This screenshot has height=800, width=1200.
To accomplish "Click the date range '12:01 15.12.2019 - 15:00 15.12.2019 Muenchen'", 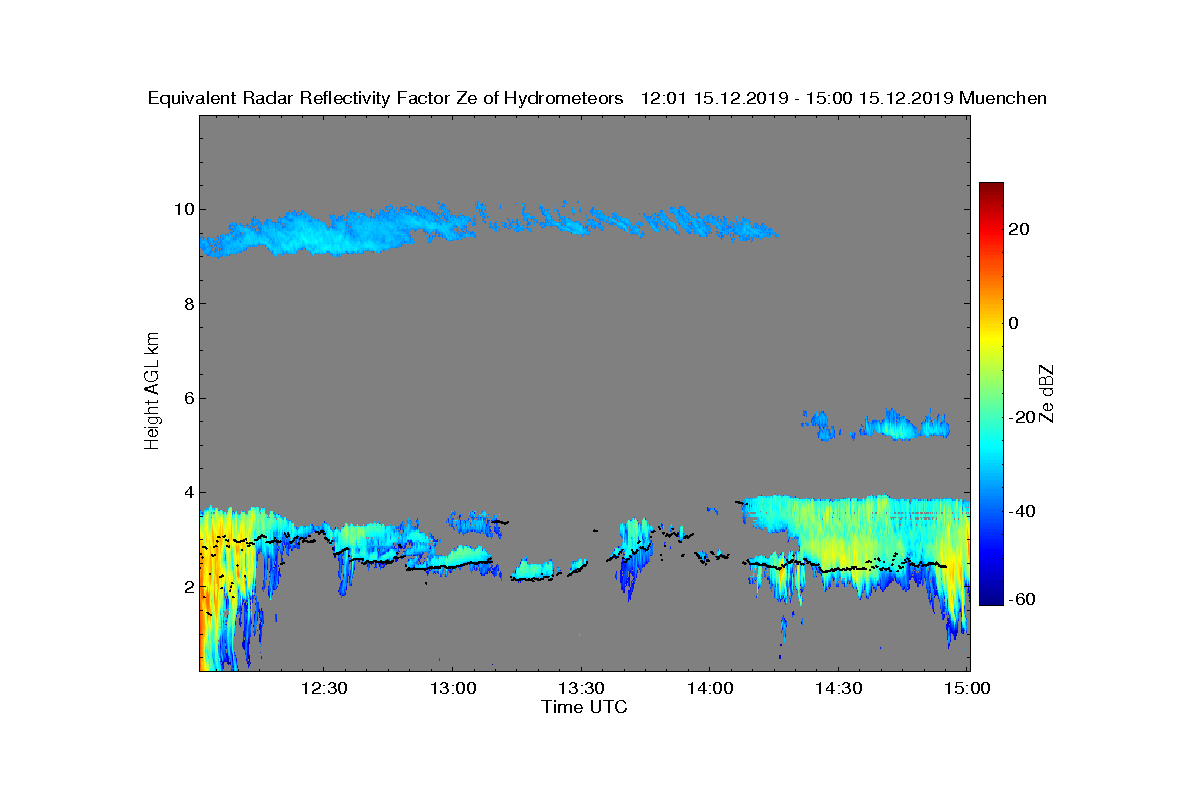I will (843, 98).
